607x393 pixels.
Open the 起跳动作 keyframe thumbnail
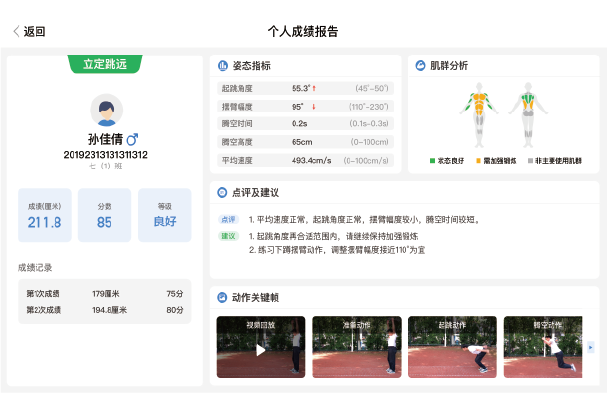452,347
